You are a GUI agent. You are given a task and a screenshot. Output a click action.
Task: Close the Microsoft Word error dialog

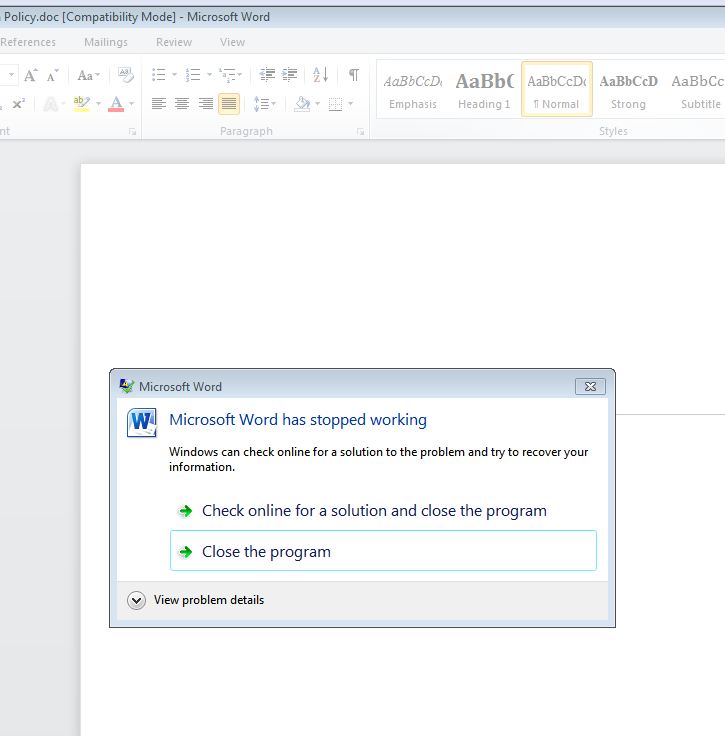click(x=590, y=387)
